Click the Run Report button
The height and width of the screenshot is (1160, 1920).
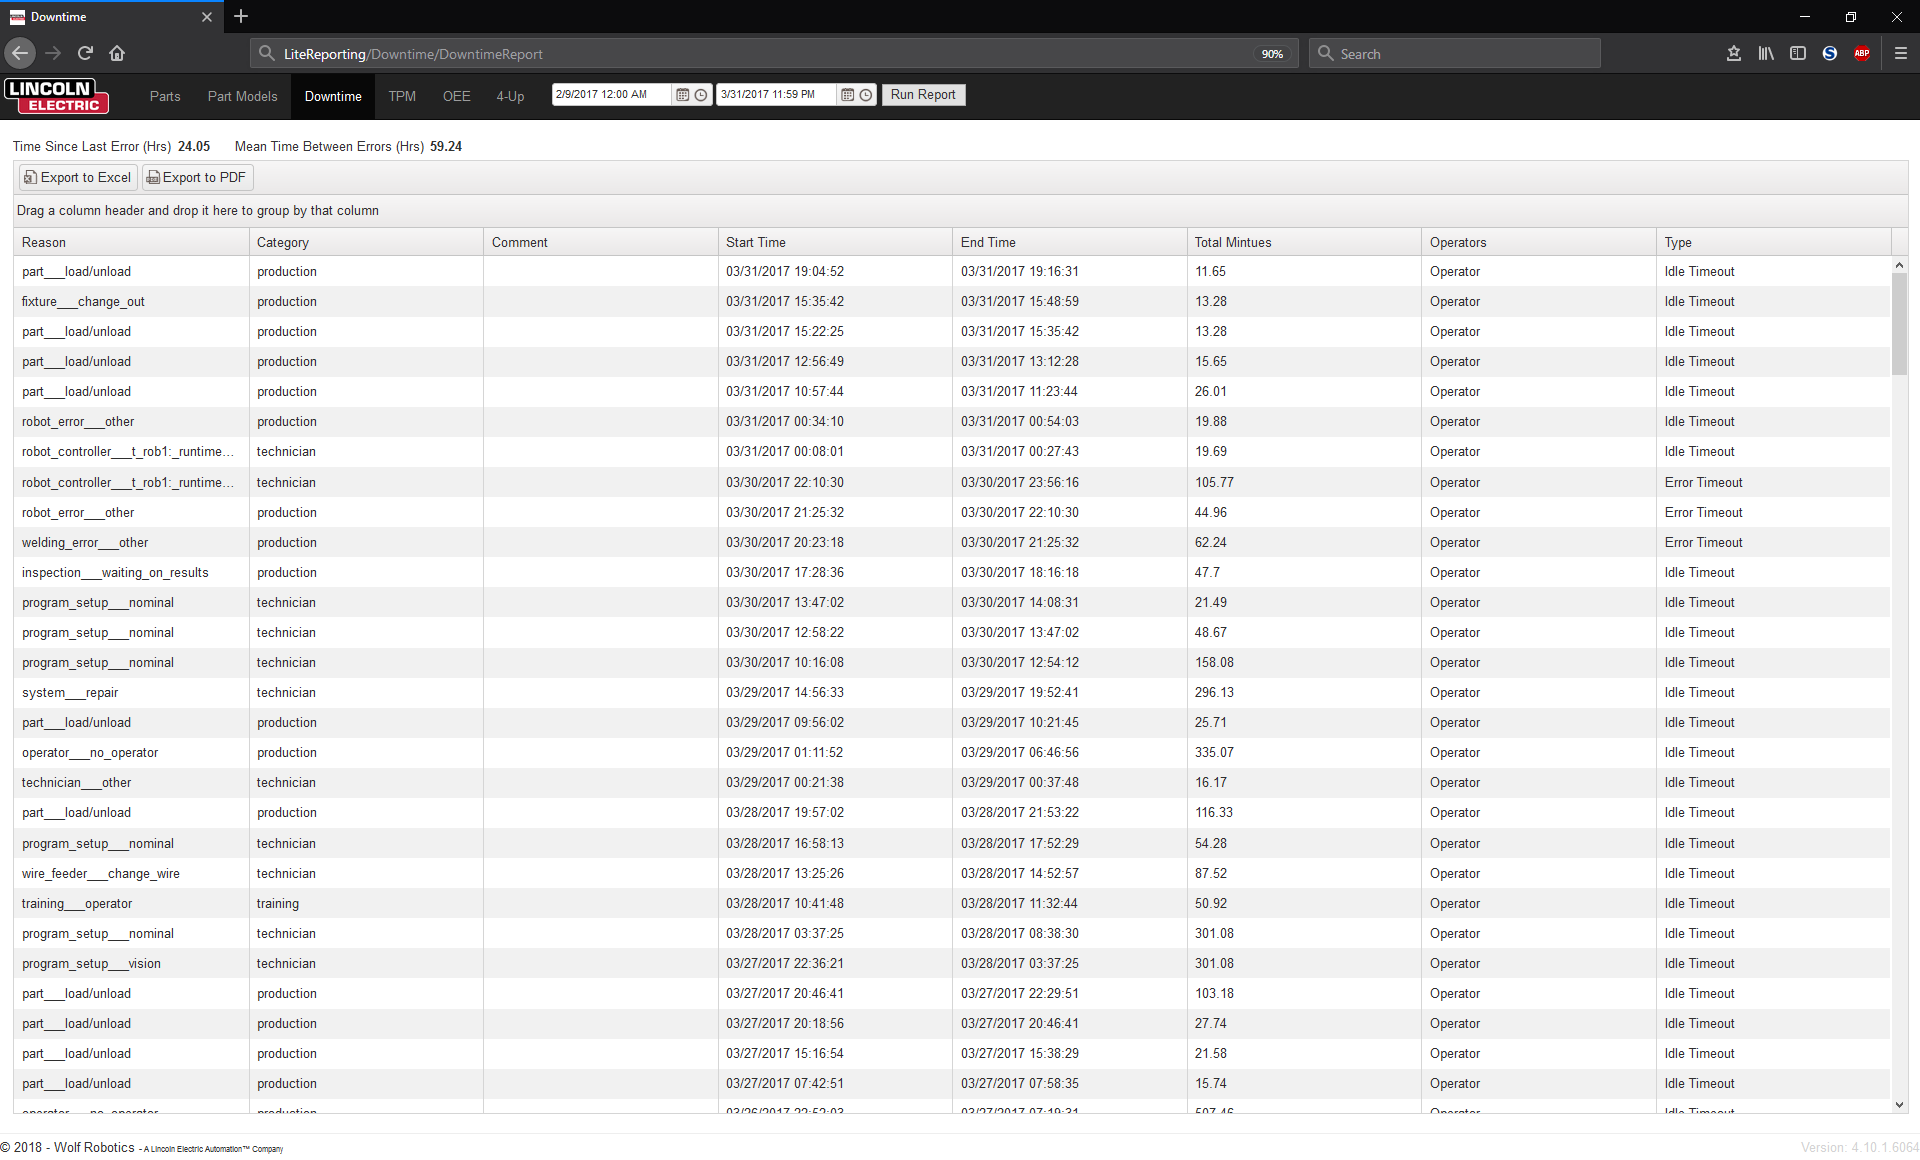[922, 95]
